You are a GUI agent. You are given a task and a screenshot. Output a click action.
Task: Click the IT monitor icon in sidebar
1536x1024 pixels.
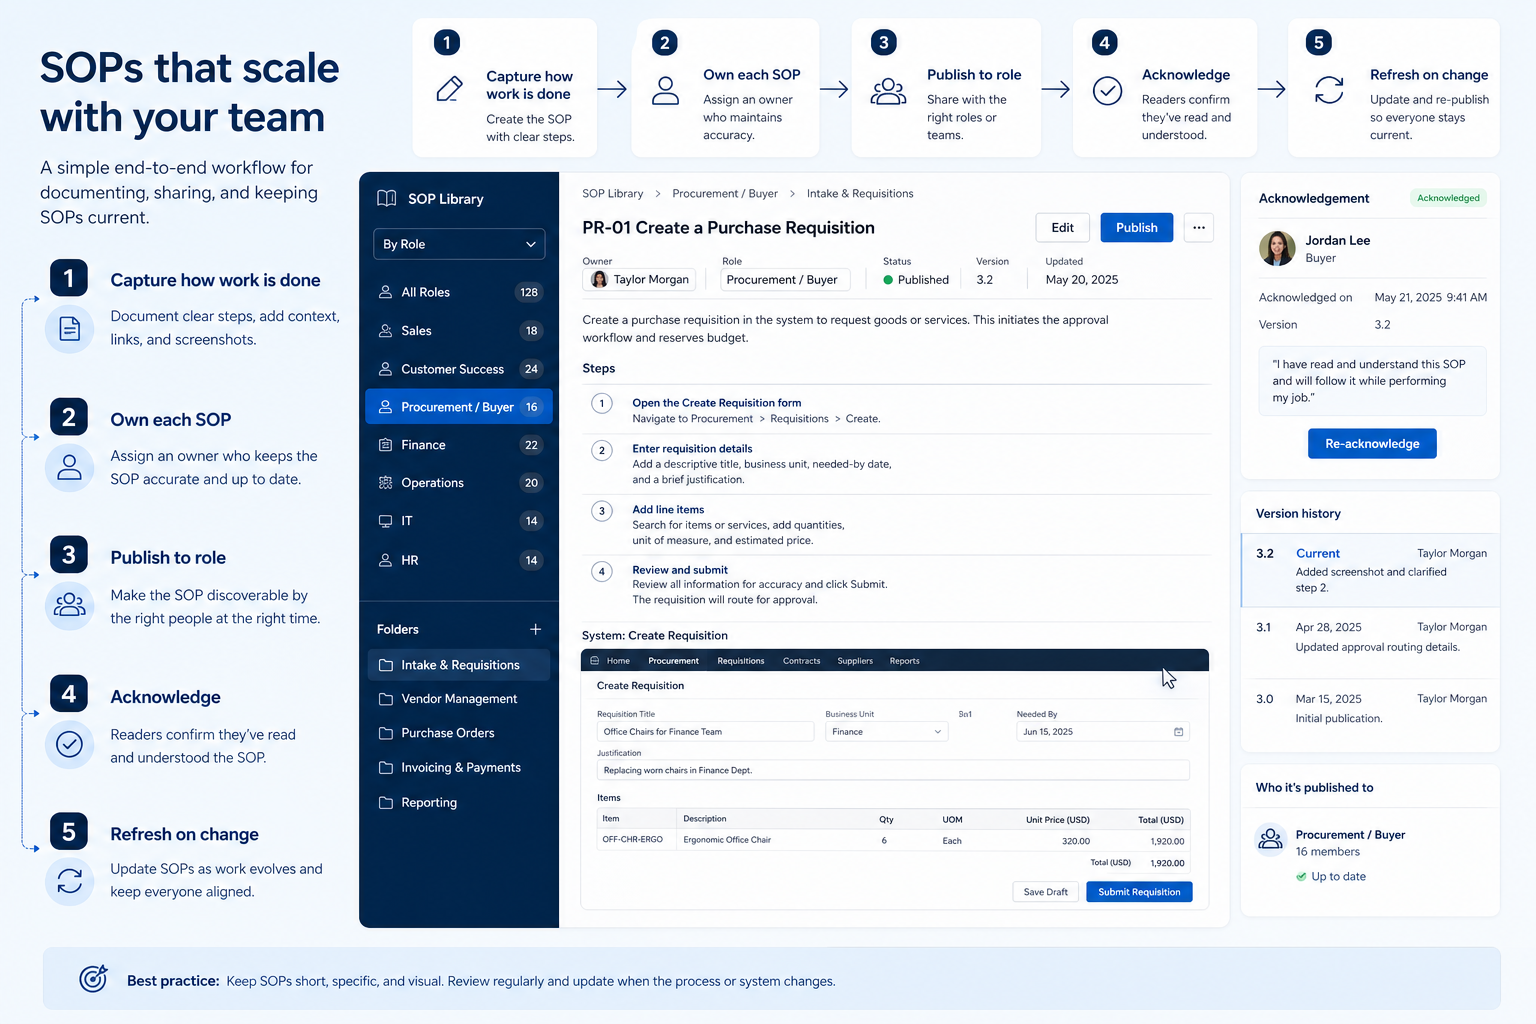point(385,521)
